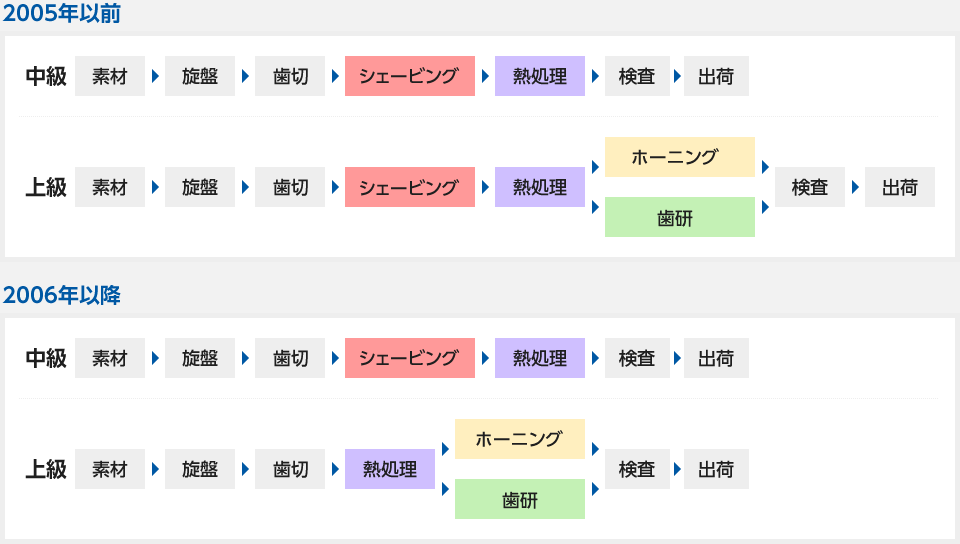The image size is (960, 544).
Task: Click the 歯切 box in 2006 中級 row
Action: coord(290,358)
